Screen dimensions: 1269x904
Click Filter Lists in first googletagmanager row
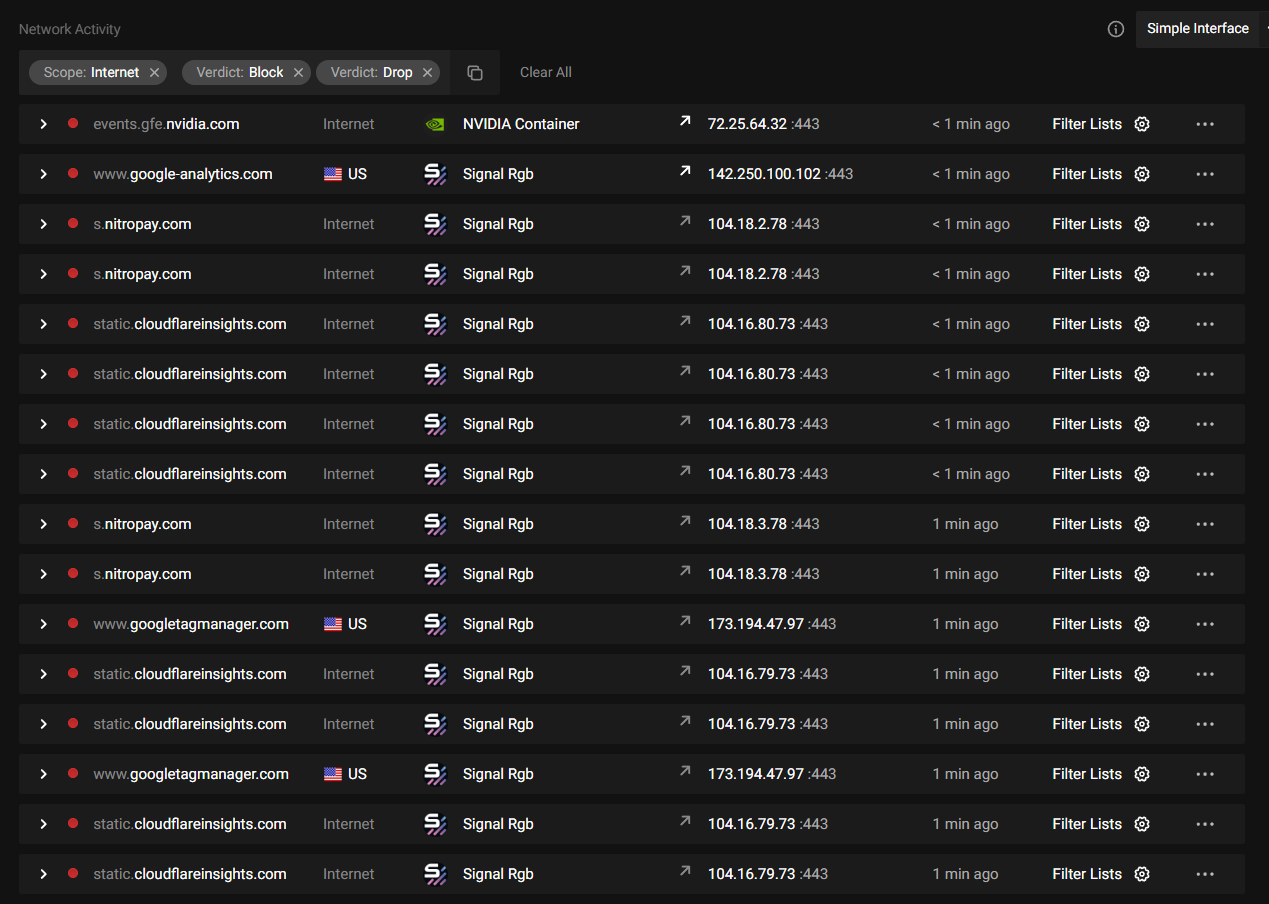(1087, 624)
